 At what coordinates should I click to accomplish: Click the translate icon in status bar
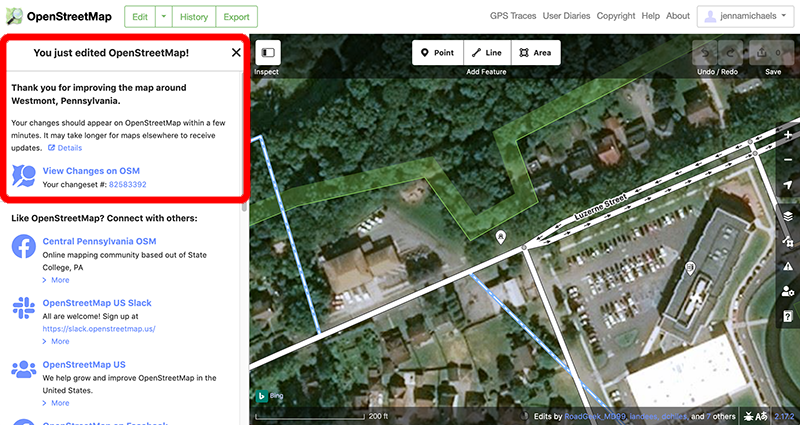pyautogui.click(x=763, y=416)
